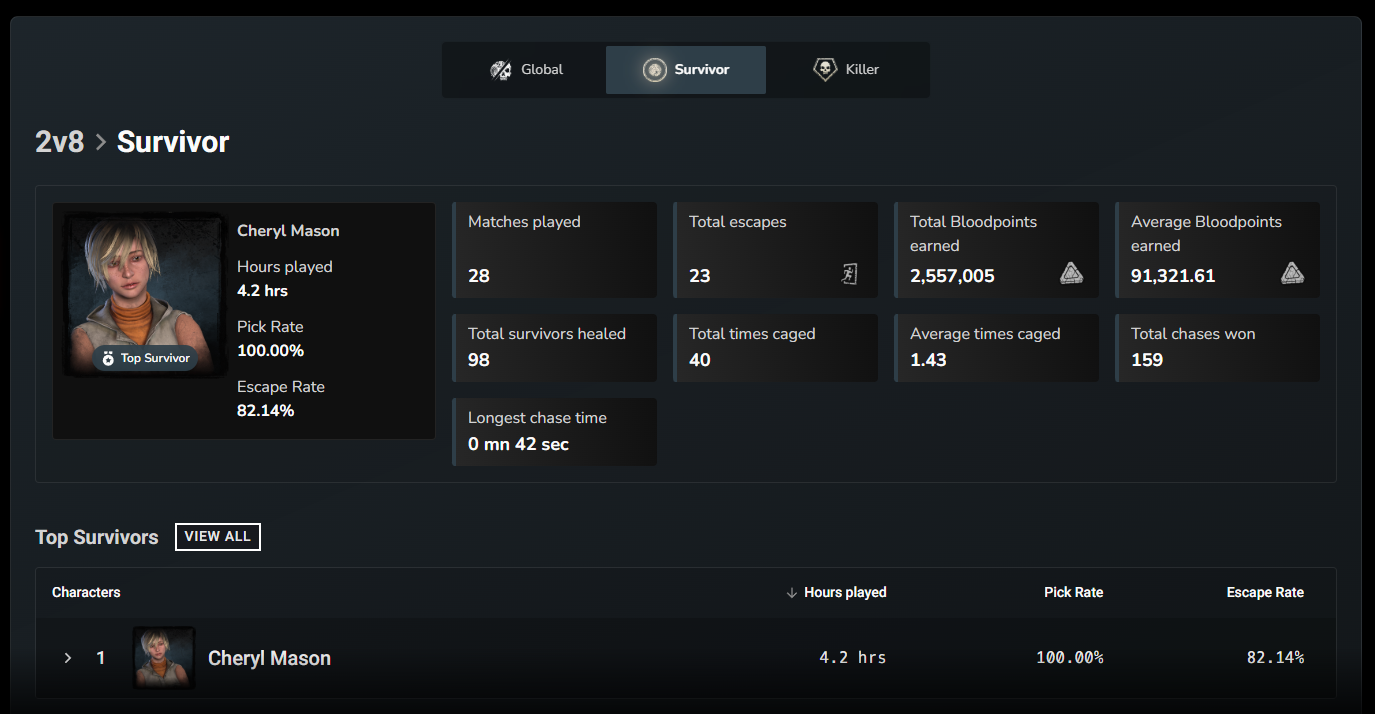The image size is (1375, 714).
Task: Click the breadcrumb chevron separator
Action: click(x=100, y=142)
